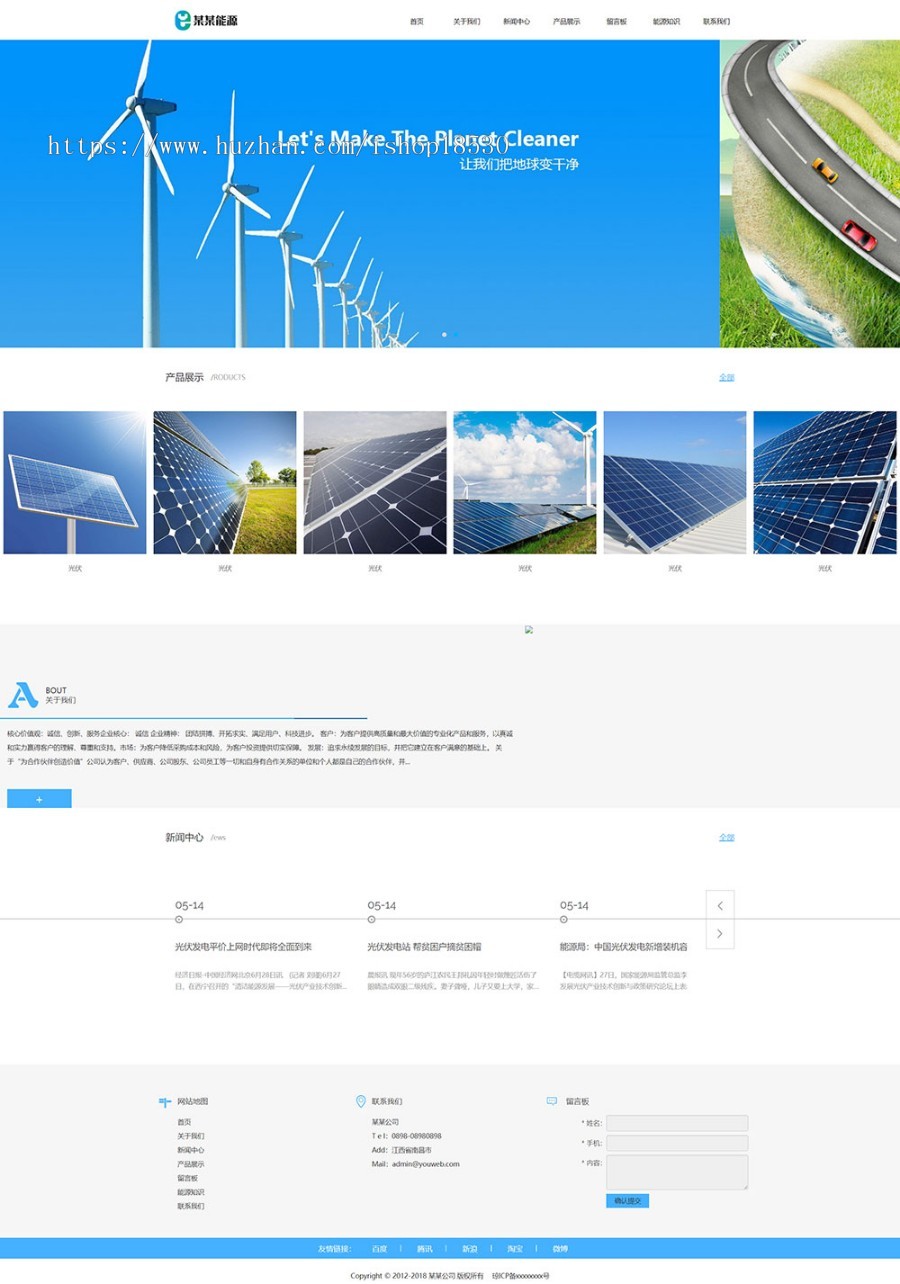Open second product thumbnail with grass and tree

pos(225,482)
